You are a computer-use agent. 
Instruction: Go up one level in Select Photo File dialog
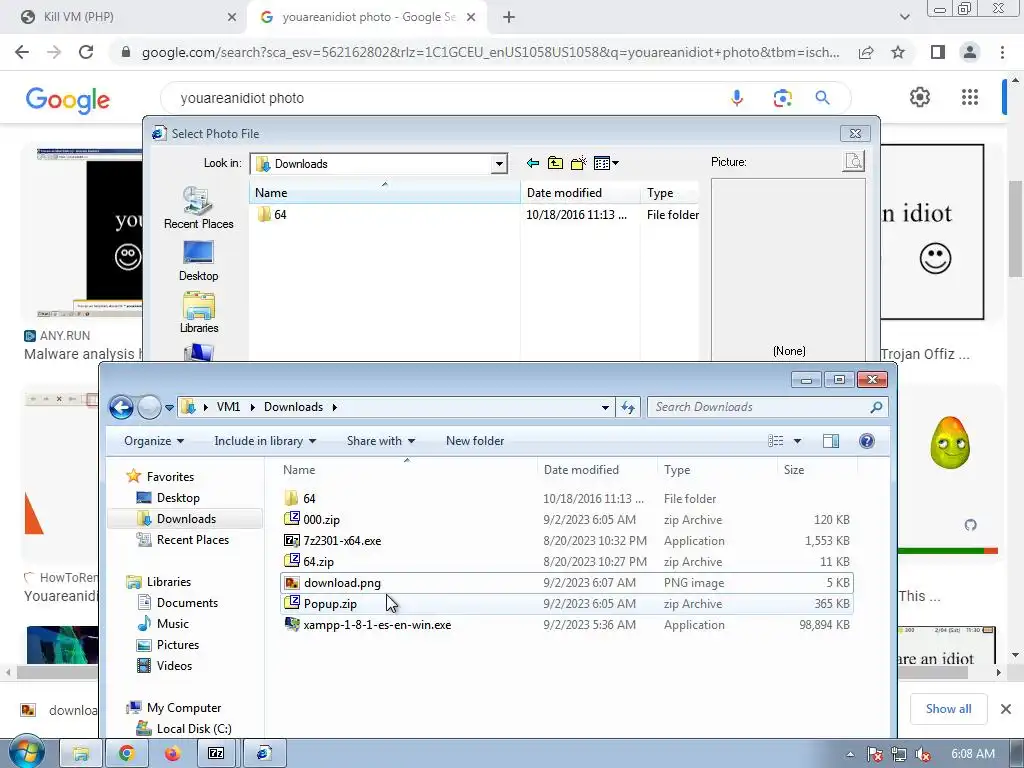(x=555, y=163)
